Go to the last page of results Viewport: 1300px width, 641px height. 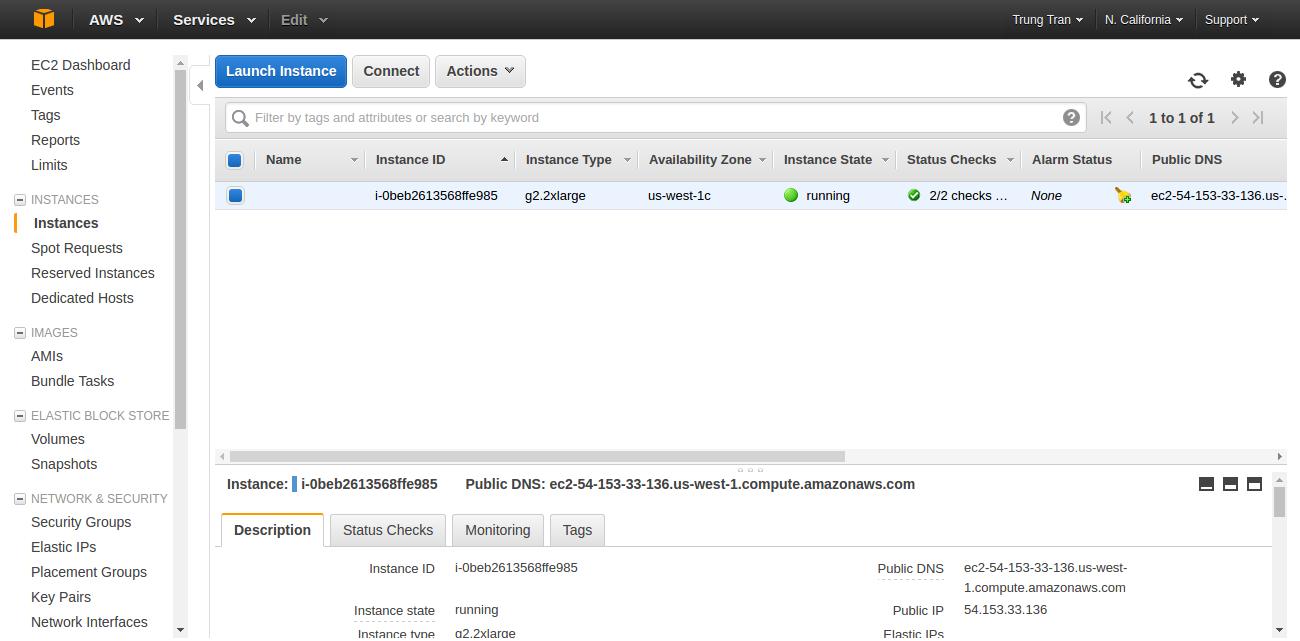click(x=1259, y=117)
